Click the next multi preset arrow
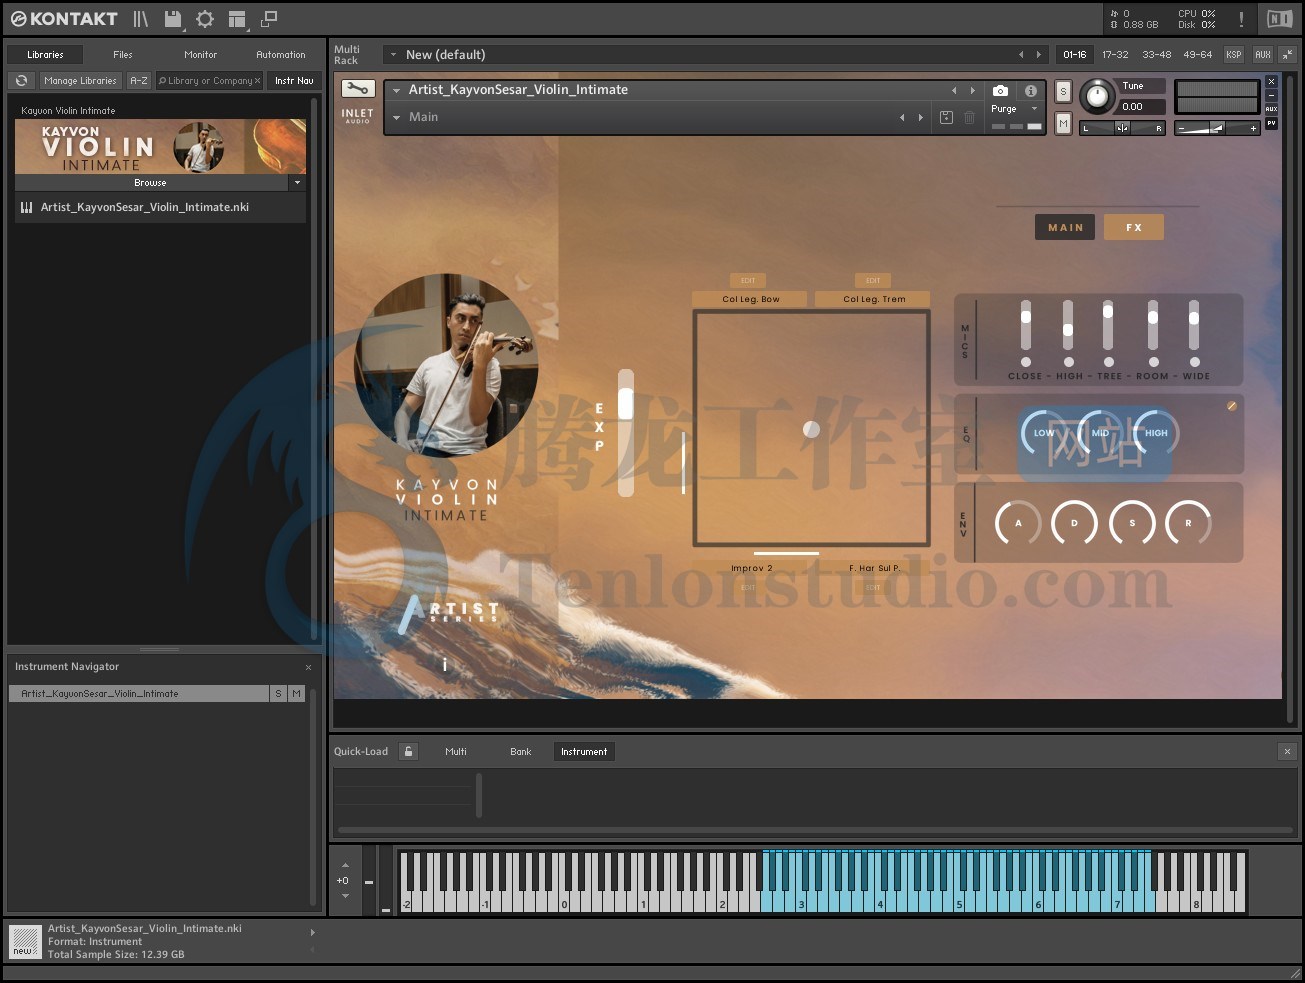 tap(1038, 55)
